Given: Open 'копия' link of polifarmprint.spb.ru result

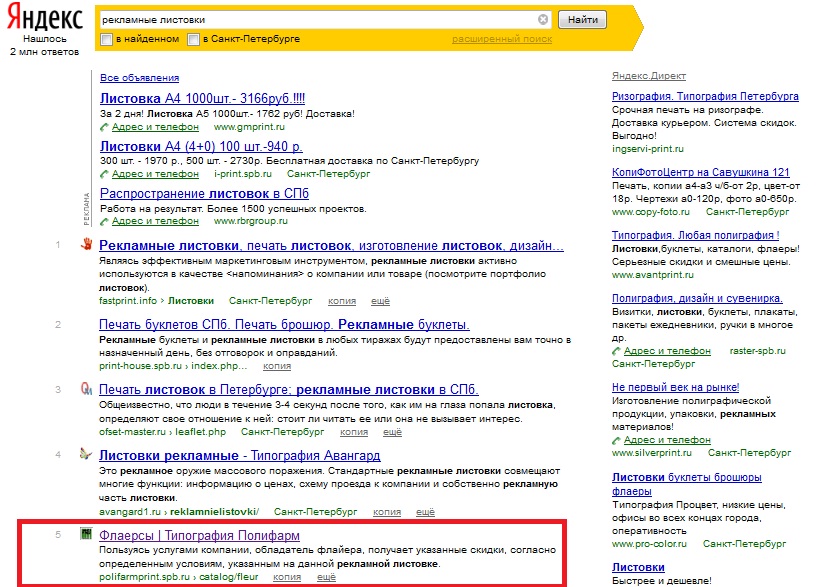Looking at the screenshot, I should click(x=287, y=577).
